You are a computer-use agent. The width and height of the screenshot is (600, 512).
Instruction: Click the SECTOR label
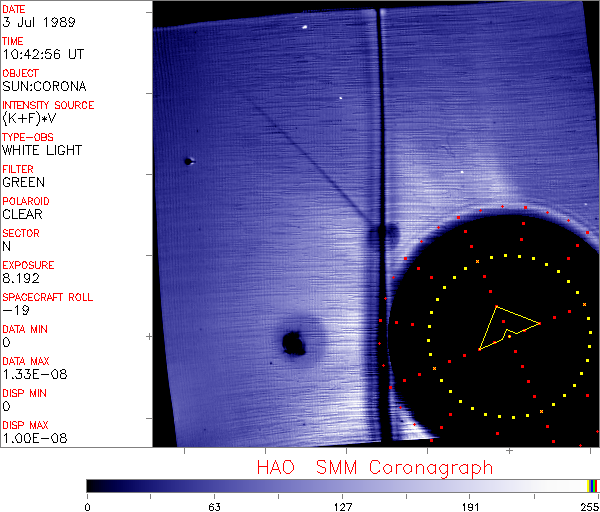click(21, 233)
